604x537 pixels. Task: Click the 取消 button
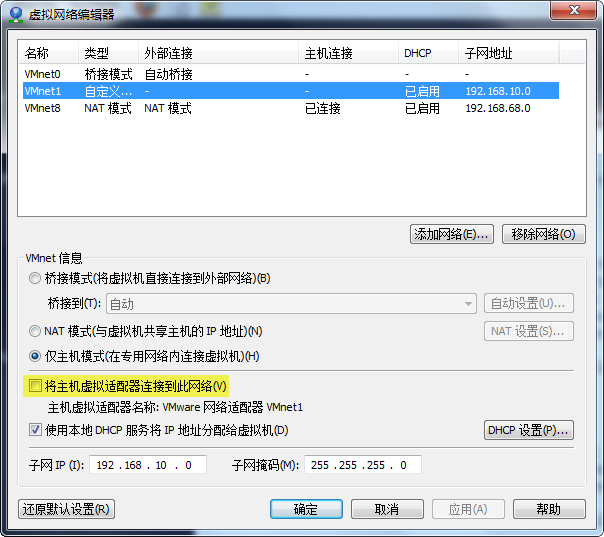pos(387,509)
